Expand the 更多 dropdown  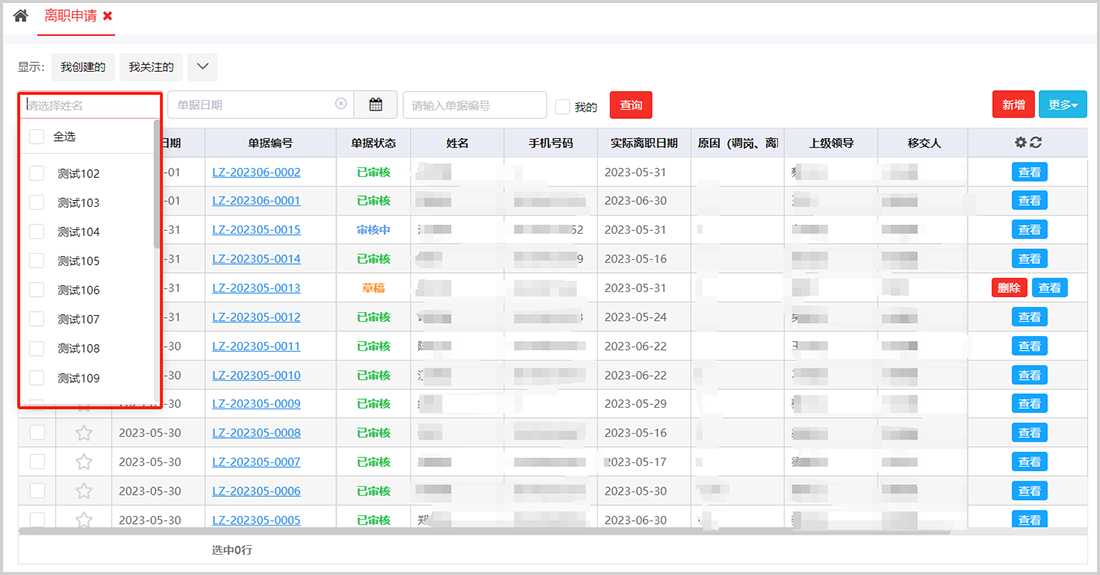tap(1062, 105)
